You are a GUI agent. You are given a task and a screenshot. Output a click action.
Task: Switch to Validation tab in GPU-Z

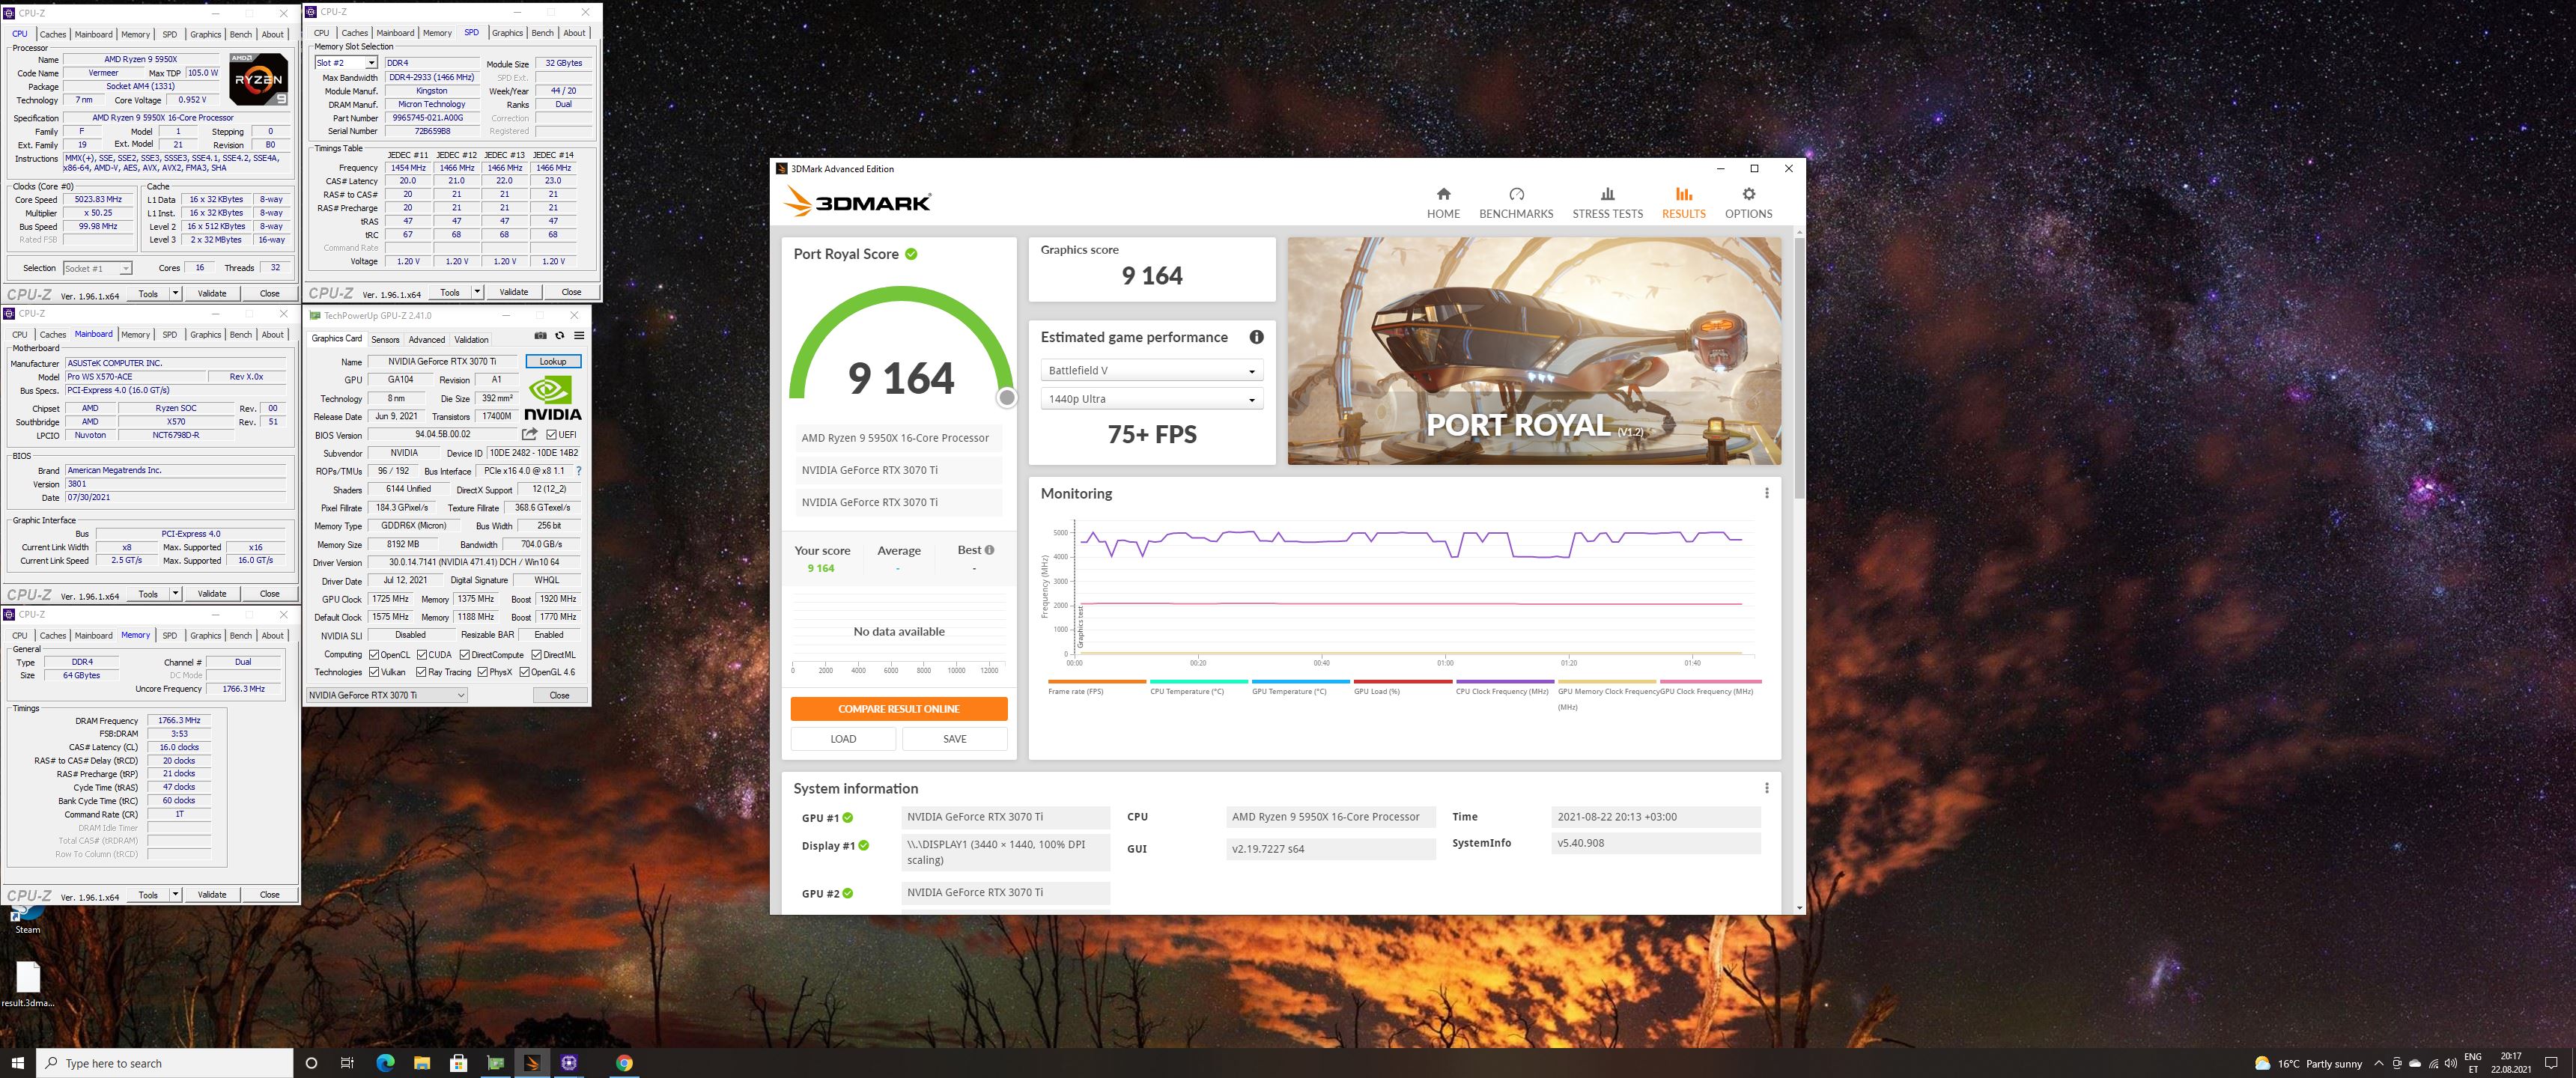[472, 340]
